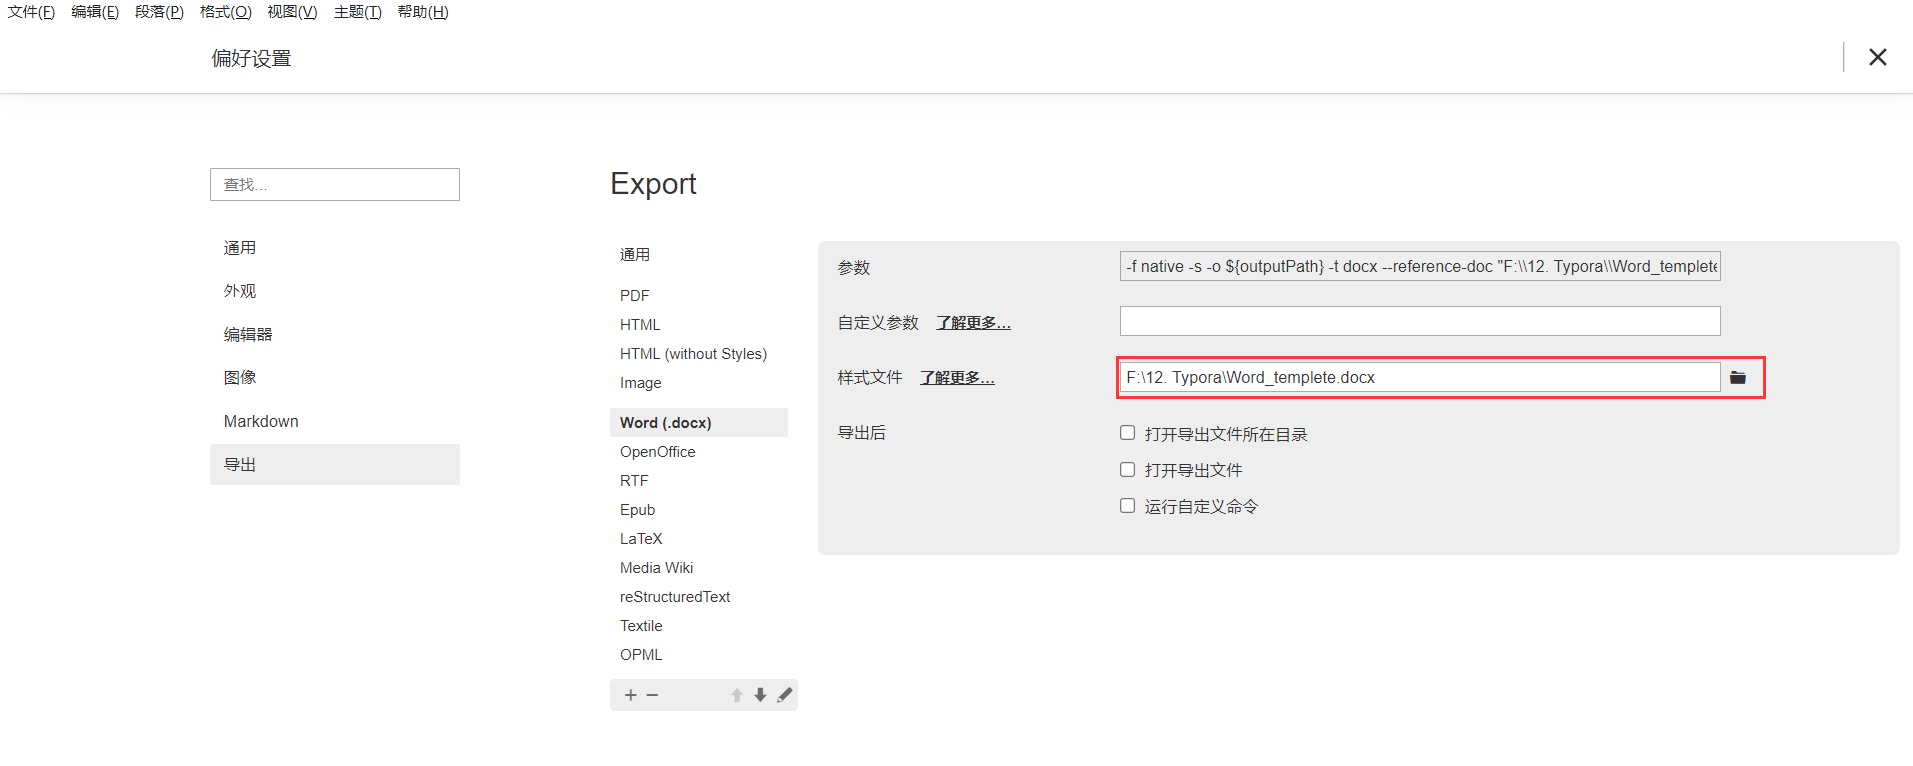Click the empty 自定义参数 input field
Image resolution: width=1913 pixels, height=766 pixels.
tap(1420, 321)
